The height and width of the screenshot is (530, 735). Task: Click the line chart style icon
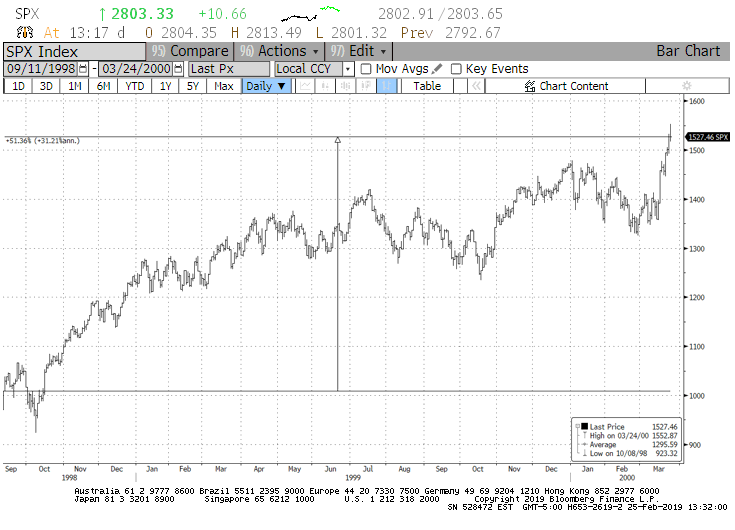(x=303, y=86)
